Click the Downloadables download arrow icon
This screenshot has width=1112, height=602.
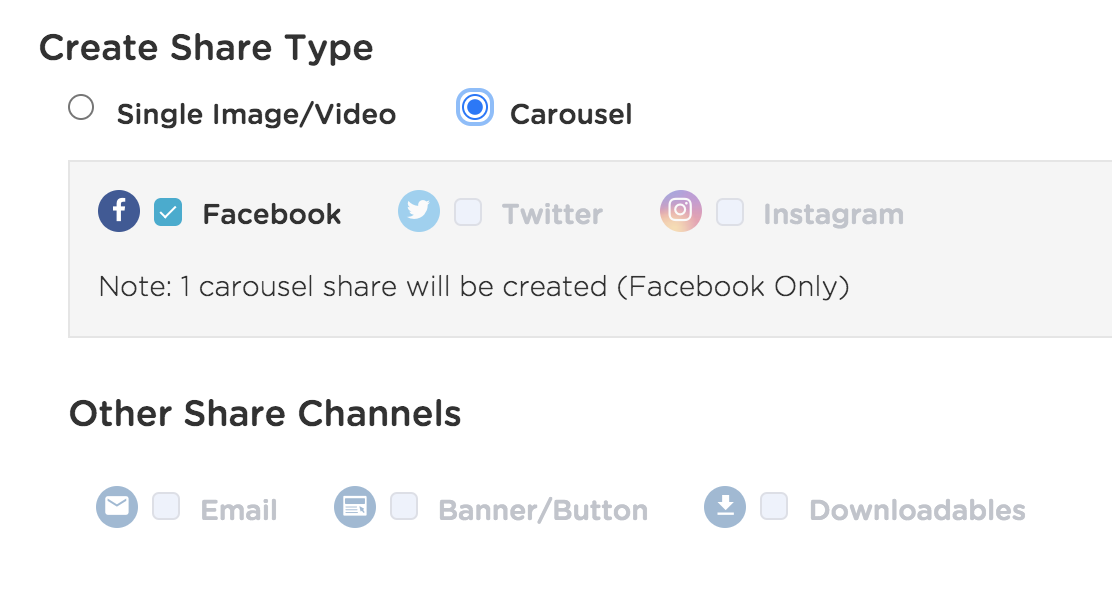(x=725, y=507)
